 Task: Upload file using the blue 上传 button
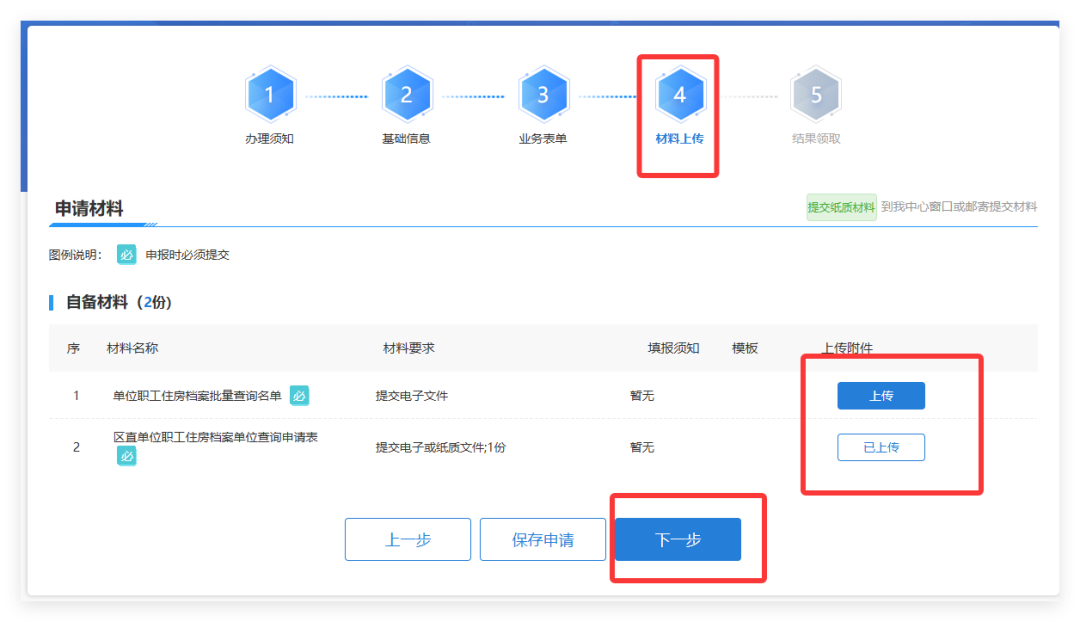880,396
